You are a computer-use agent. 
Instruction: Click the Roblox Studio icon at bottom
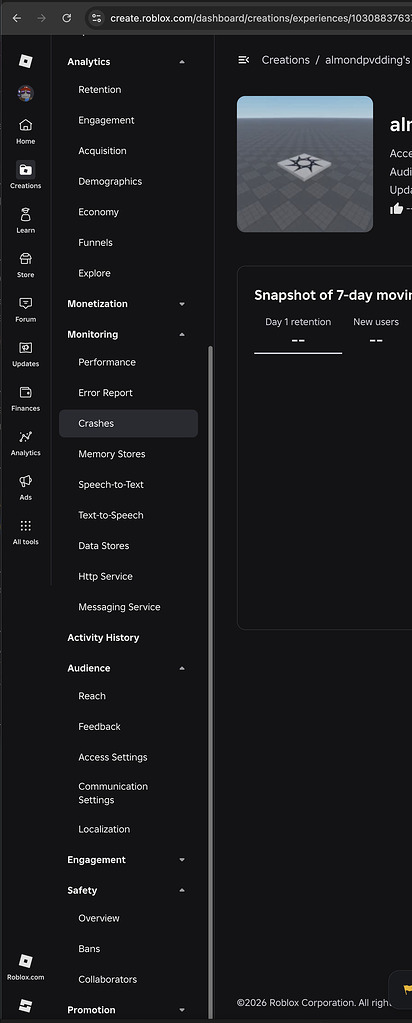(x=25, y=1005)
